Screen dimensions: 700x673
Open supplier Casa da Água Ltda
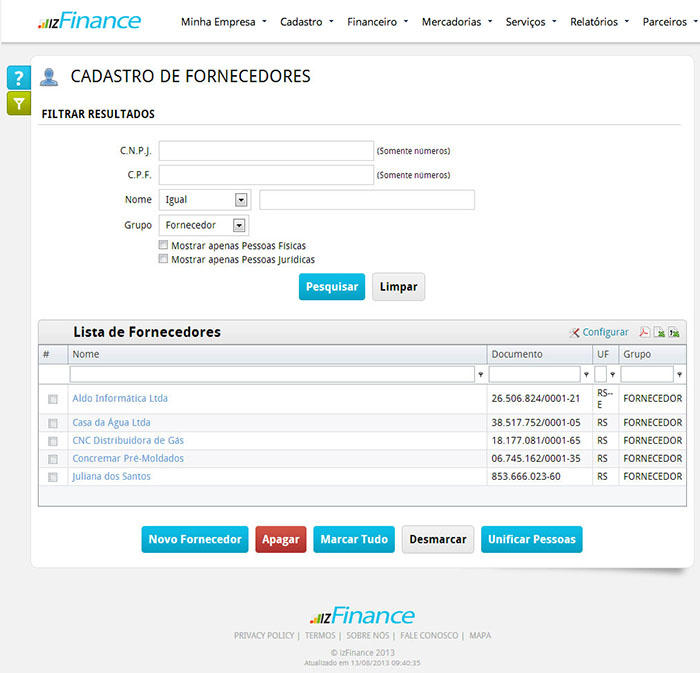coord(111,422)
